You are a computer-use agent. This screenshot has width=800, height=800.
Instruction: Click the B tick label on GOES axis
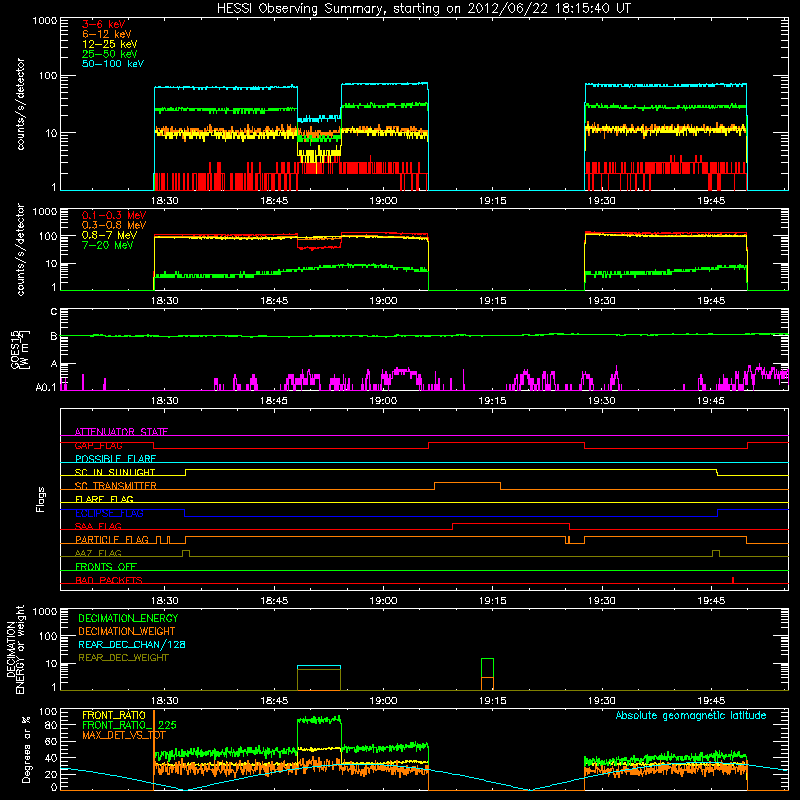point(54,336)
